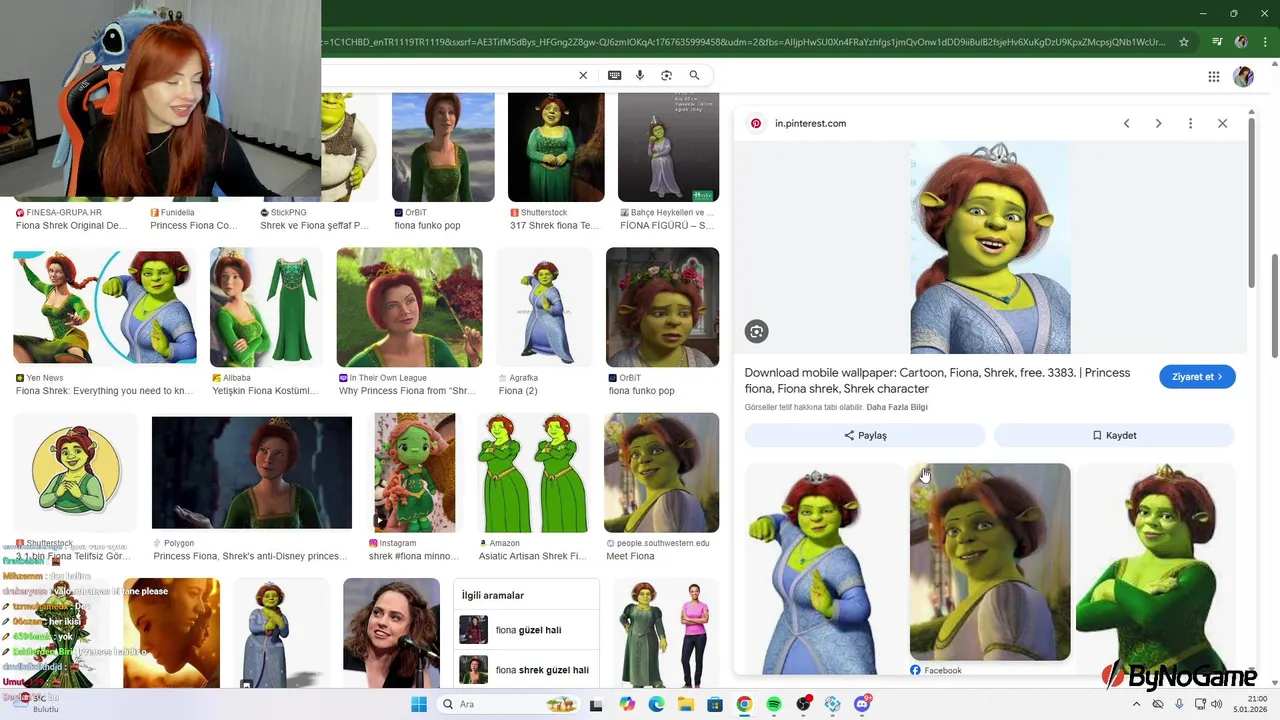Go to previous image in preview panel
Screen dimensions: 1280x720
[1126, 123]
